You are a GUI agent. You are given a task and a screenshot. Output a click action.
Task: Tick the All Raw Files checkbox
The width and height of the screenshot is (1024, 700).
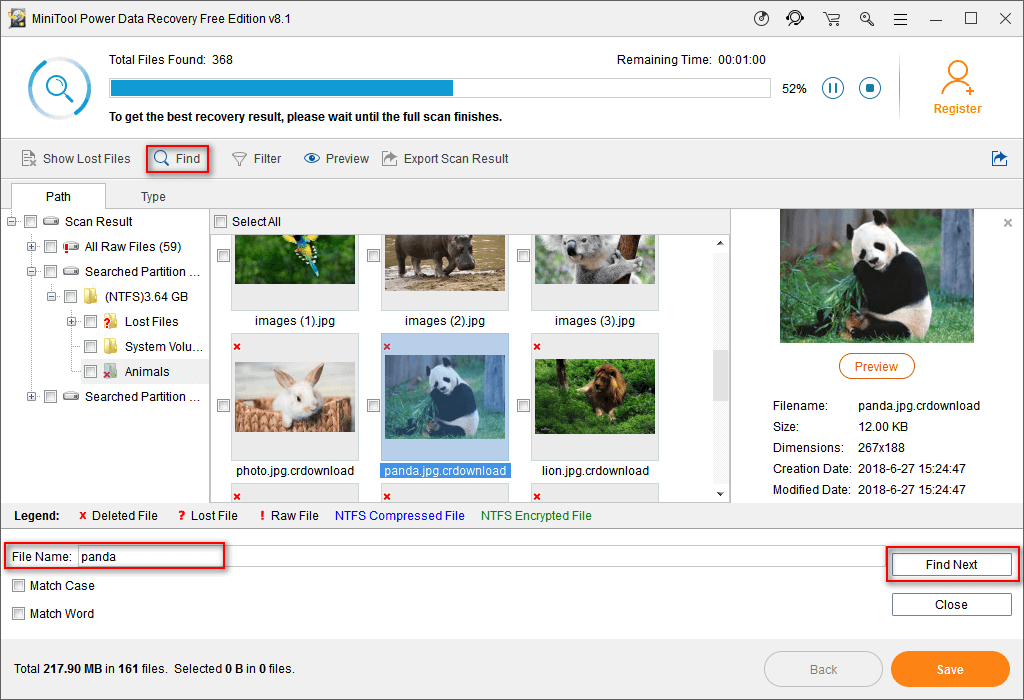coord(50,247)
